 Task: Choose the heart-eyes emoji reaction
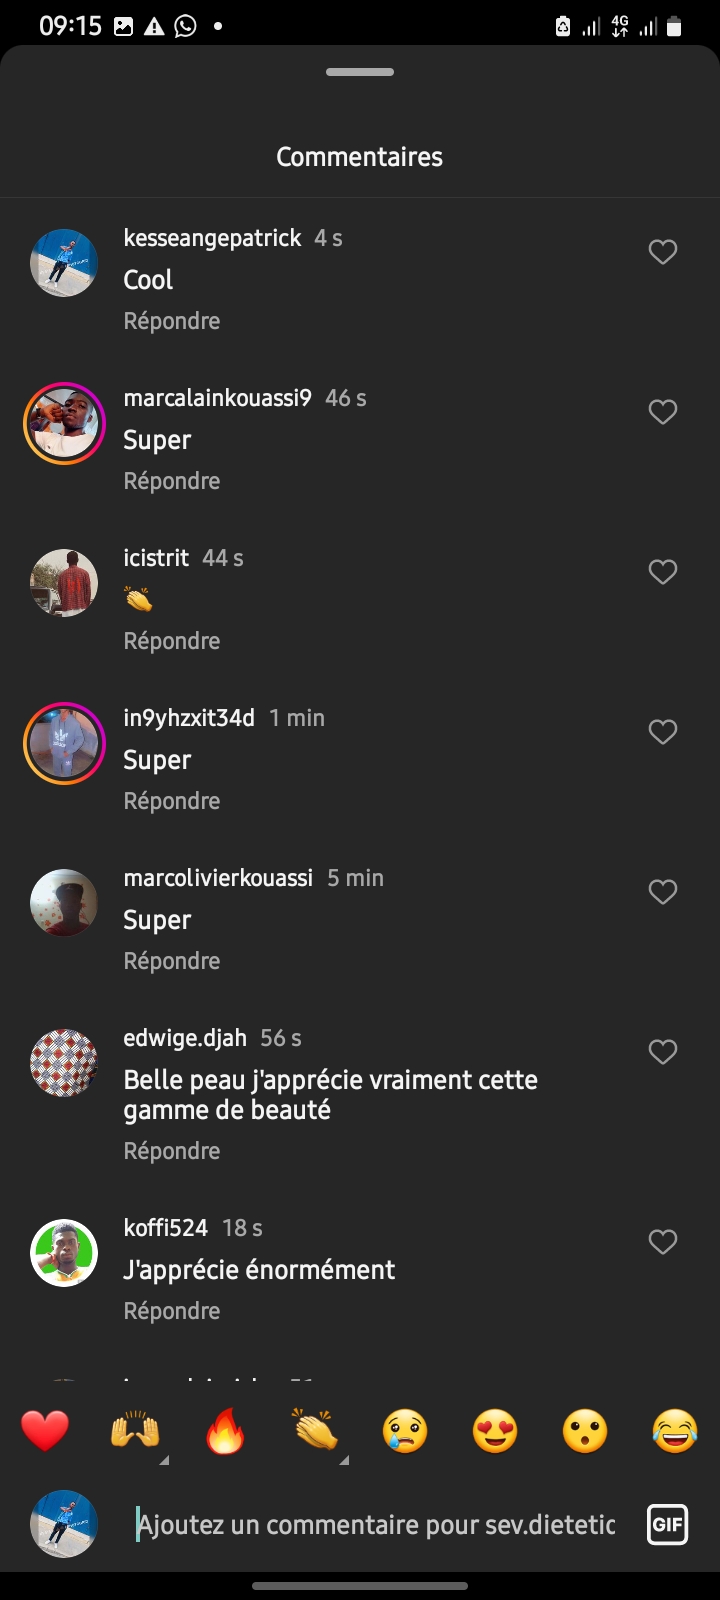(x=495, y=1431)
